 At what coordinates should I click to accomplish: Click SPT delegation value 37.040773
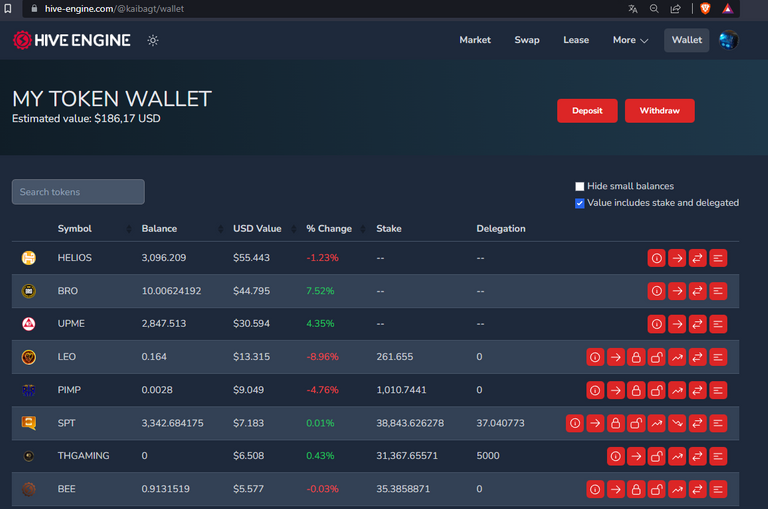[500, 423]
